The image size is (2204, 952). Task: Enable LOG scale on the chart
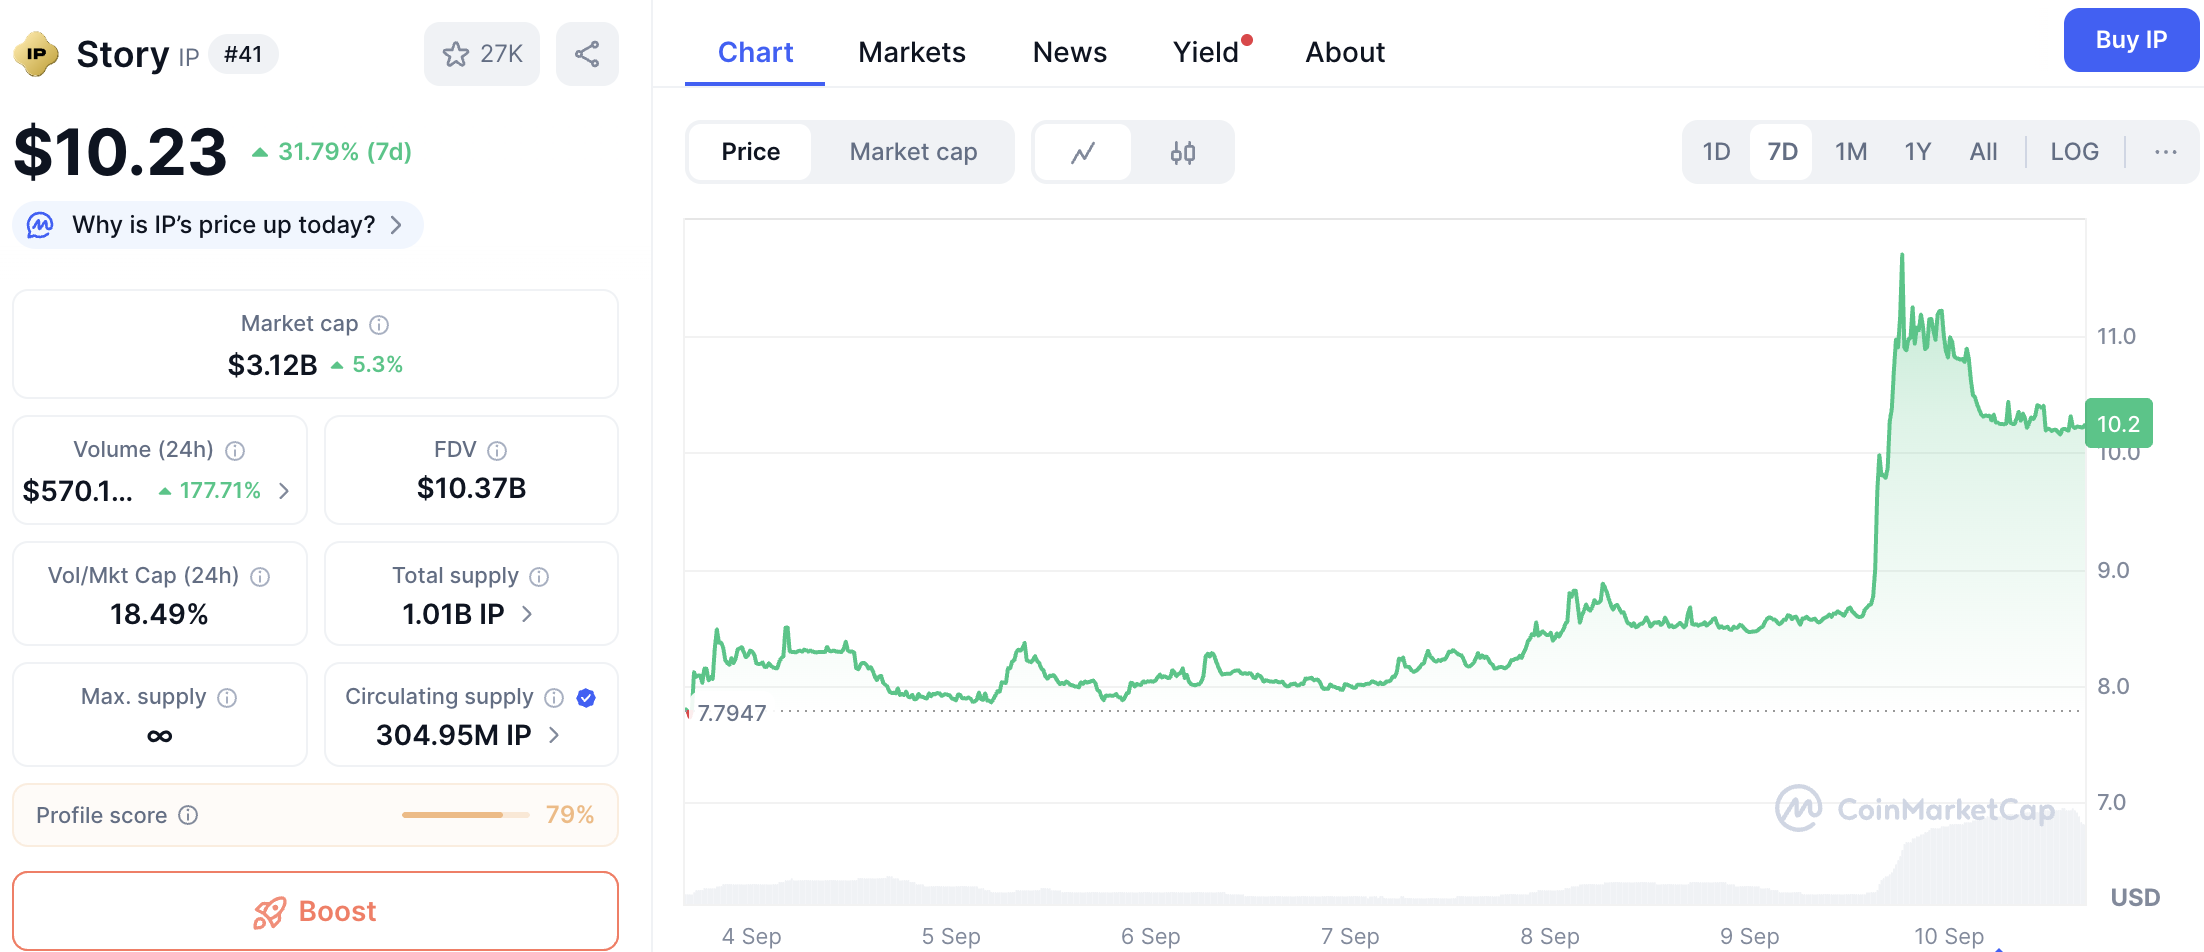[2074, 151]
